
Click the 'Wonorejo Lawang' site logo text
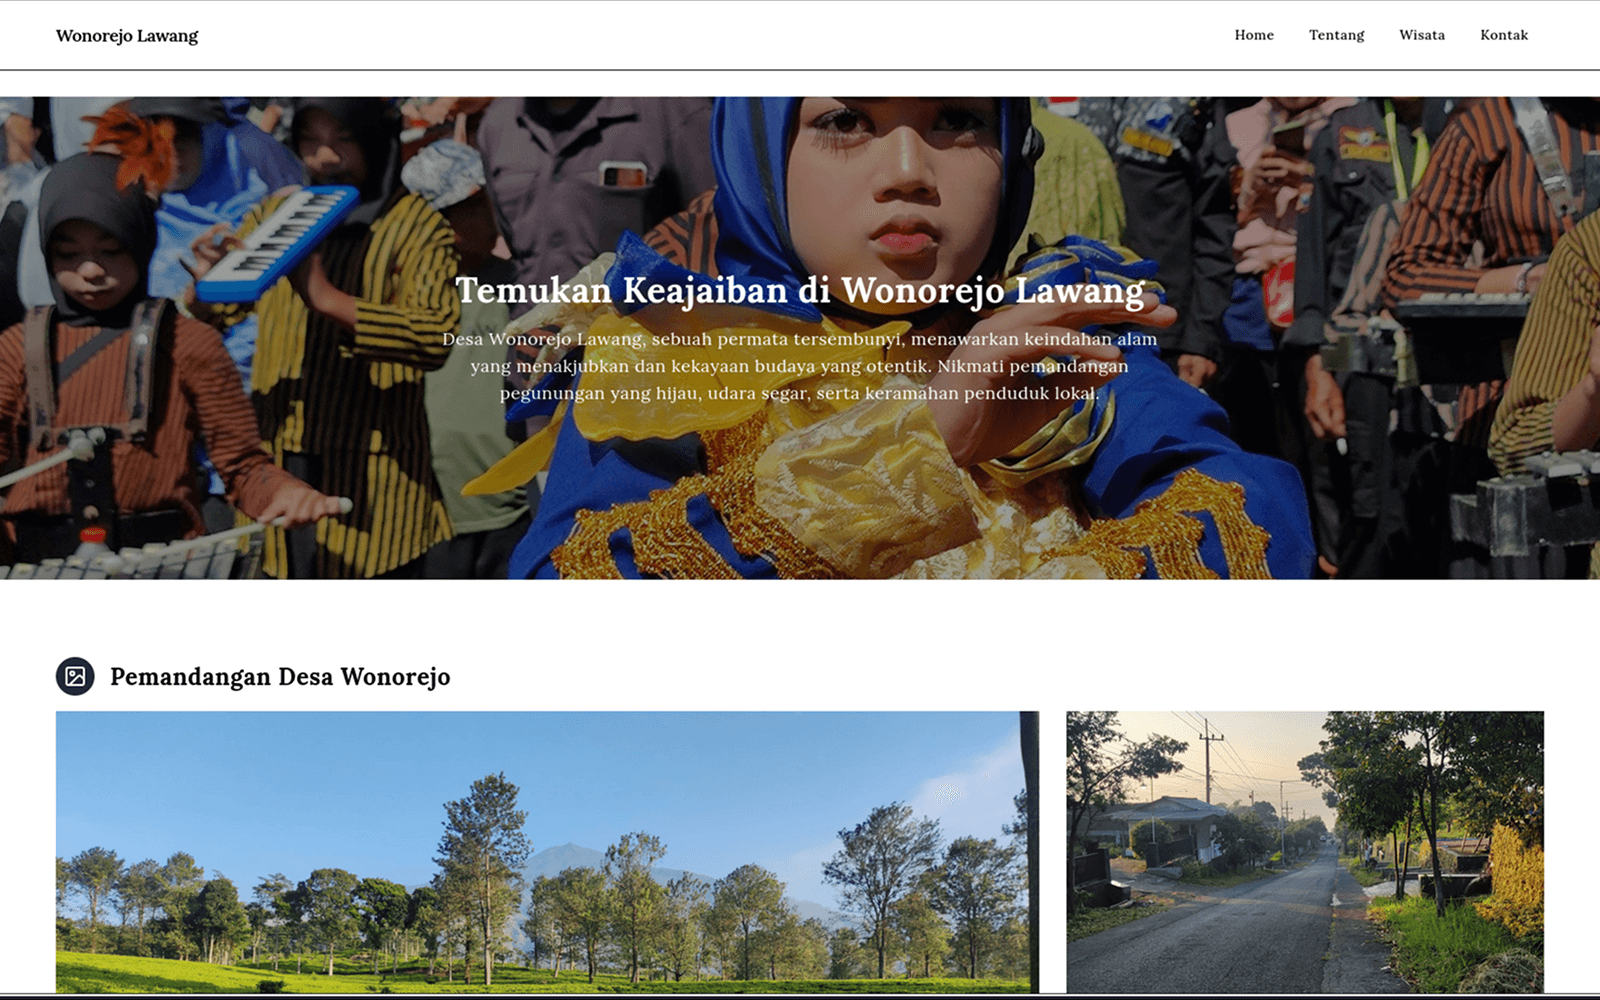[x=128, y=35]
